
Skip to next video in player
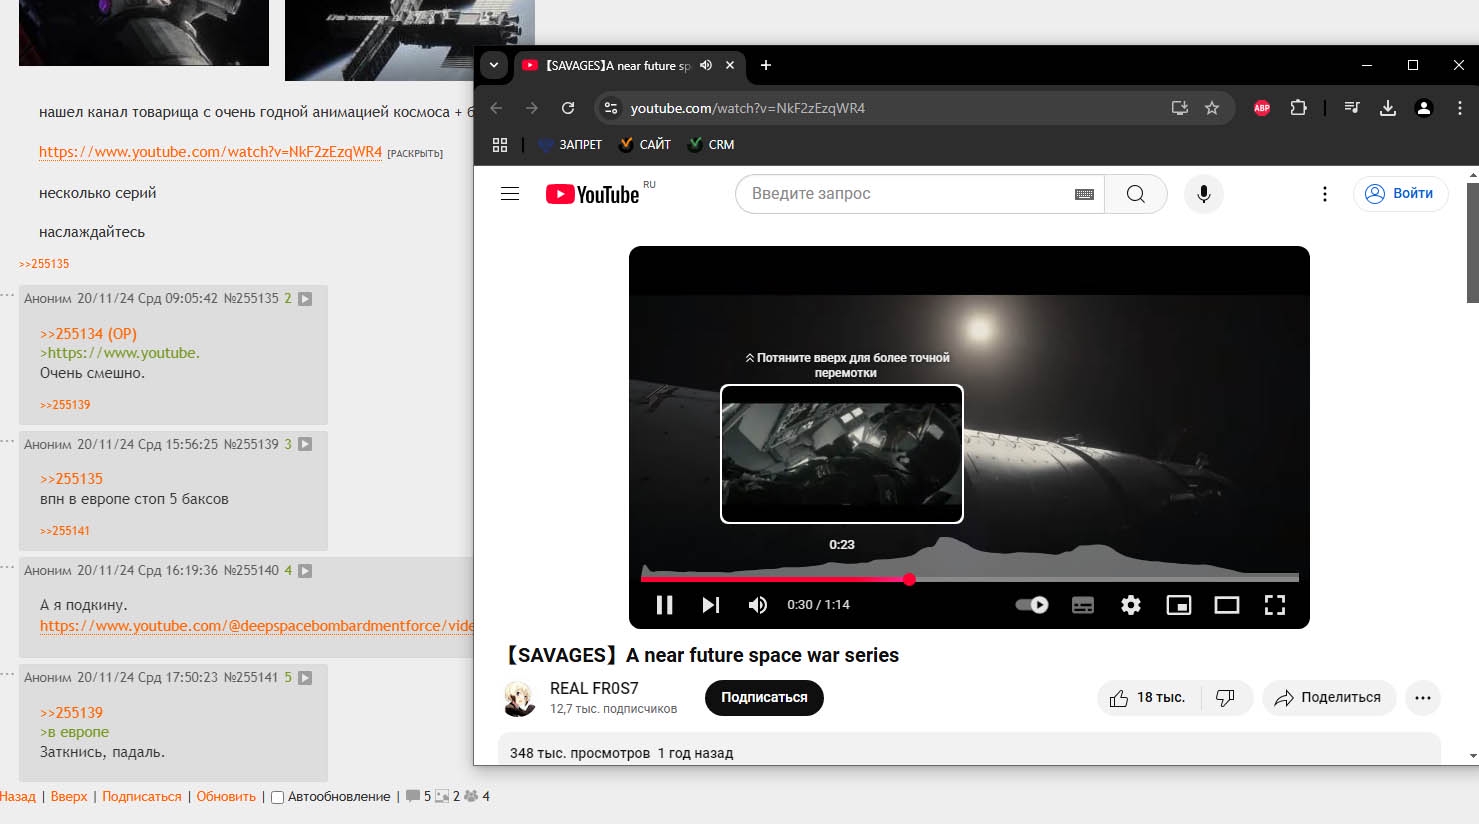coord(711,605)
